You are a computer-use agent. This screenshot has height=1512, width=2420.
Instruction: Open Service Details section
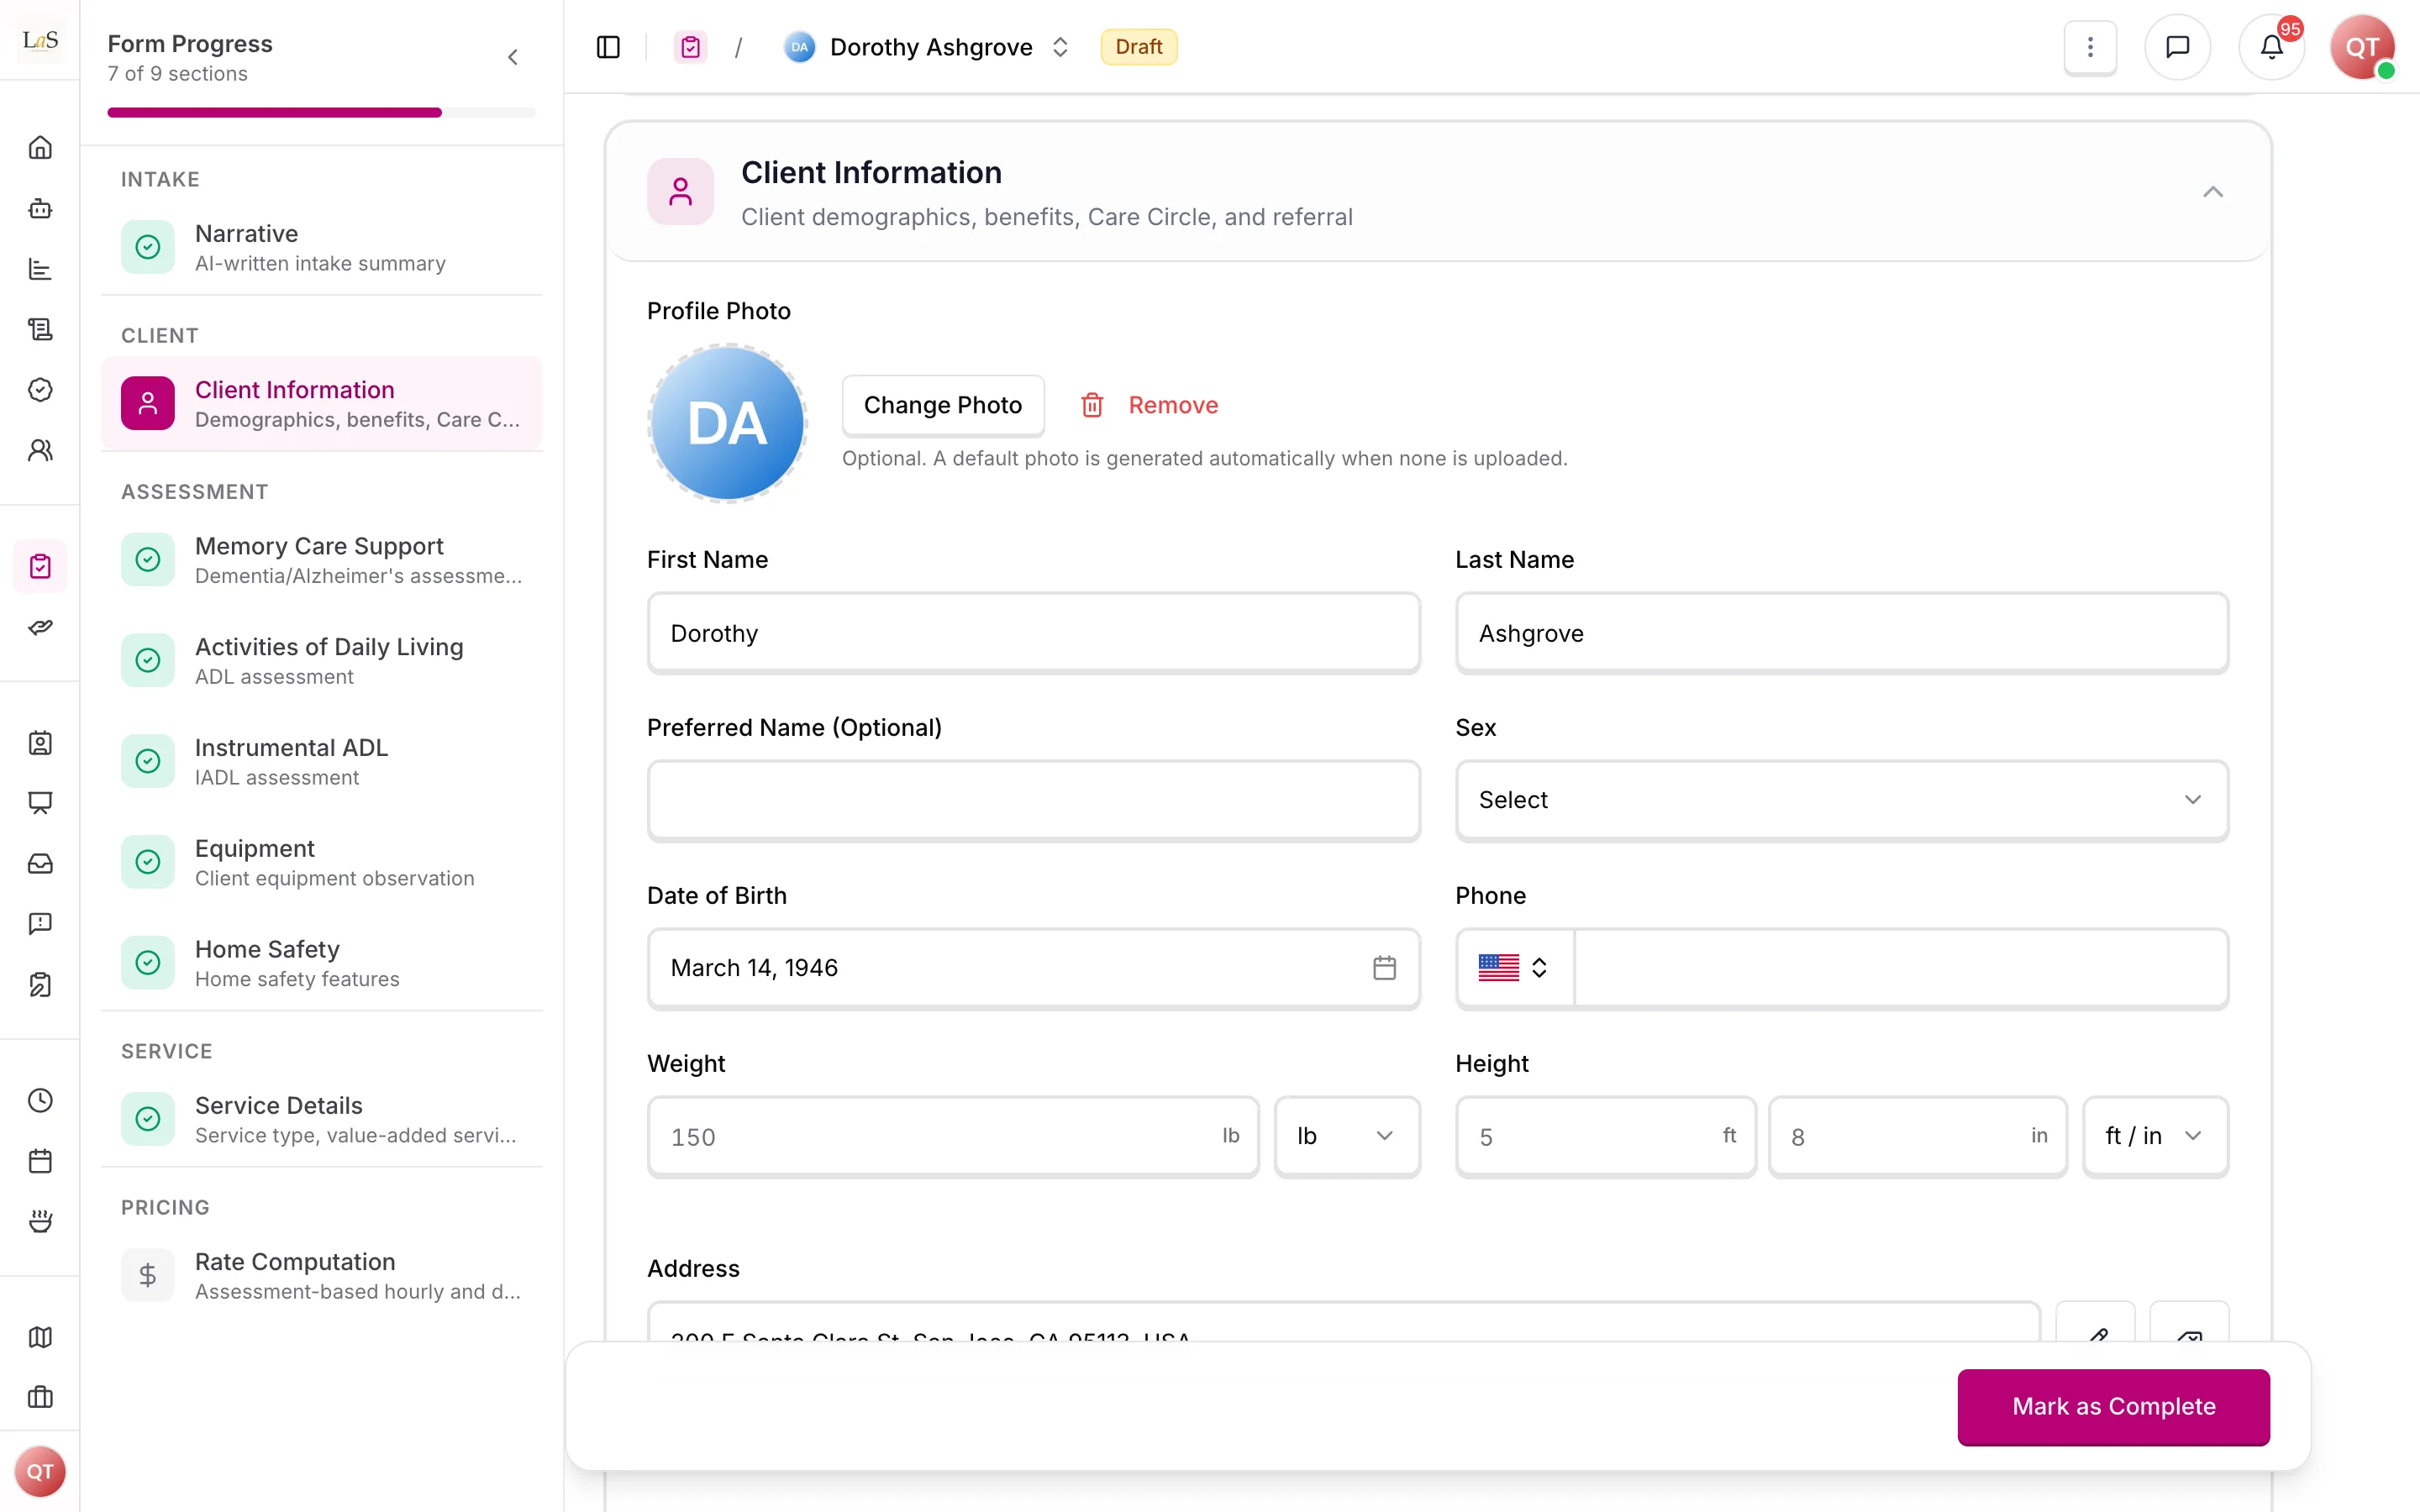(x=322, y=1119)
